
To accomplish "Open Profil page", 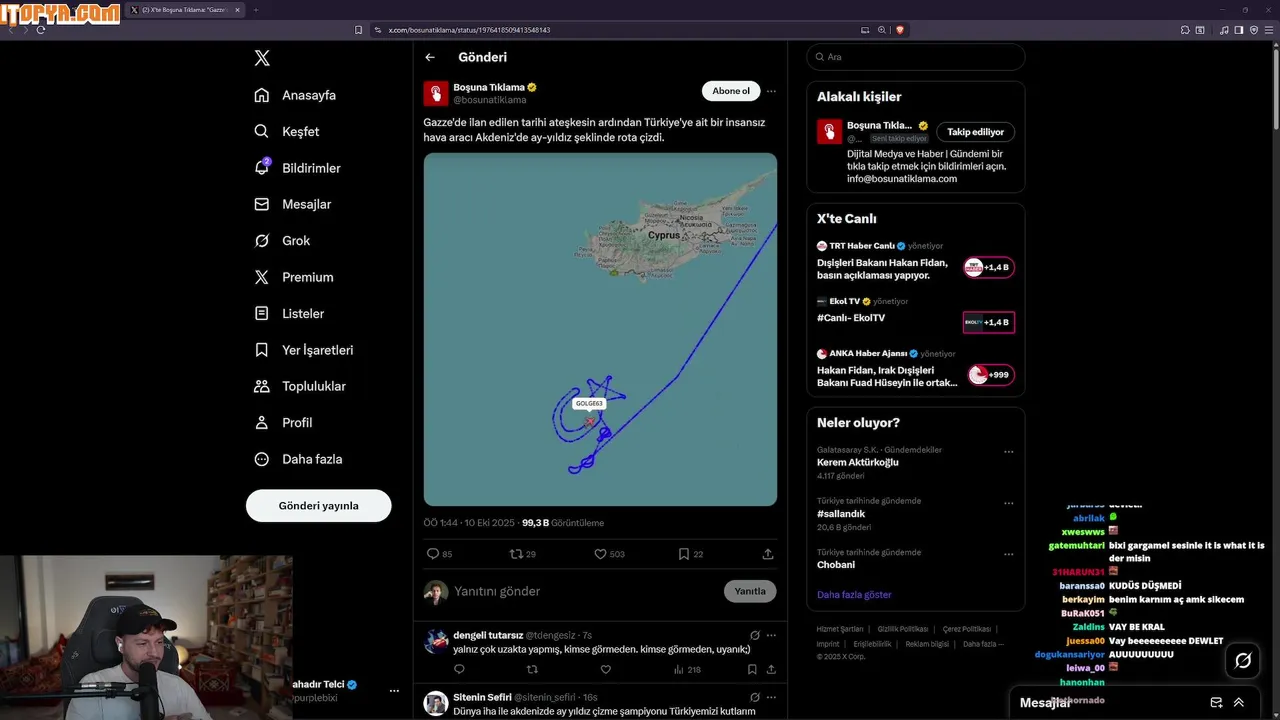I will (283, 423).
